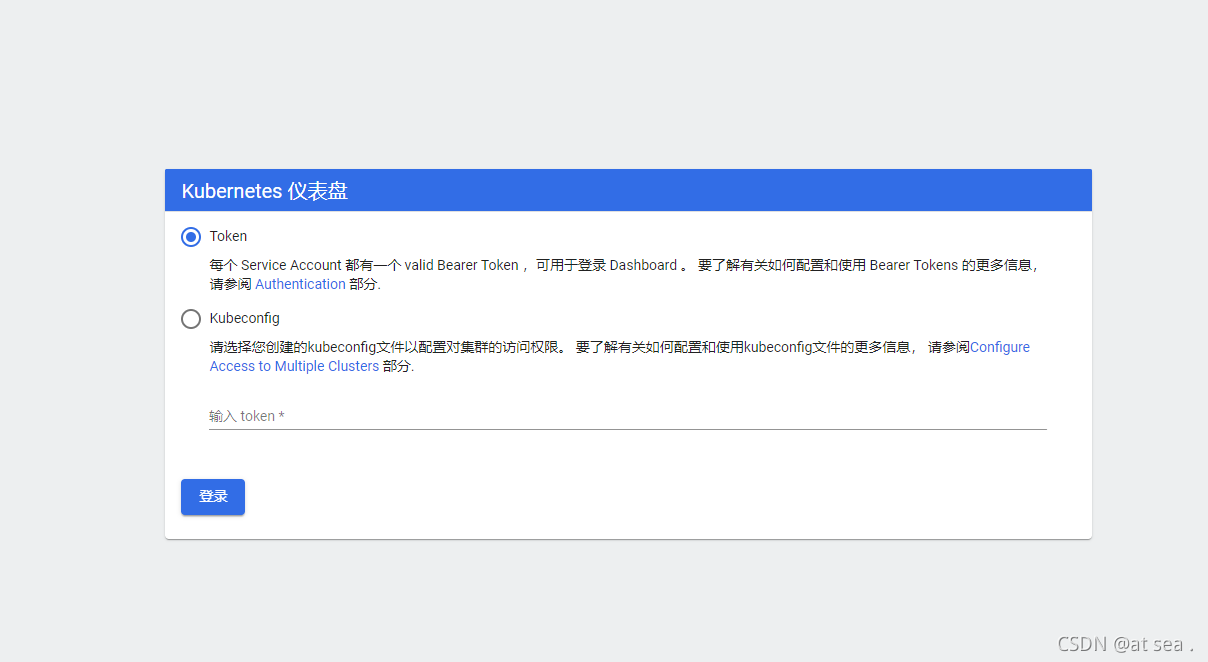Viewport: 1208px width, 662px height.
Task: Select the Token radio button
Action: [191, 237]
